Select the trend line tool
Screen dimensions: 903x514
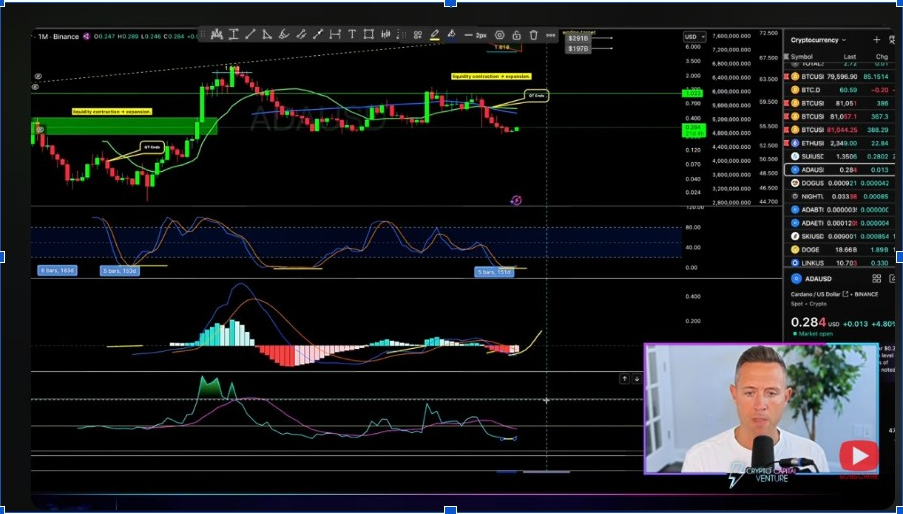pyautogui.click(x=250, y=35)
